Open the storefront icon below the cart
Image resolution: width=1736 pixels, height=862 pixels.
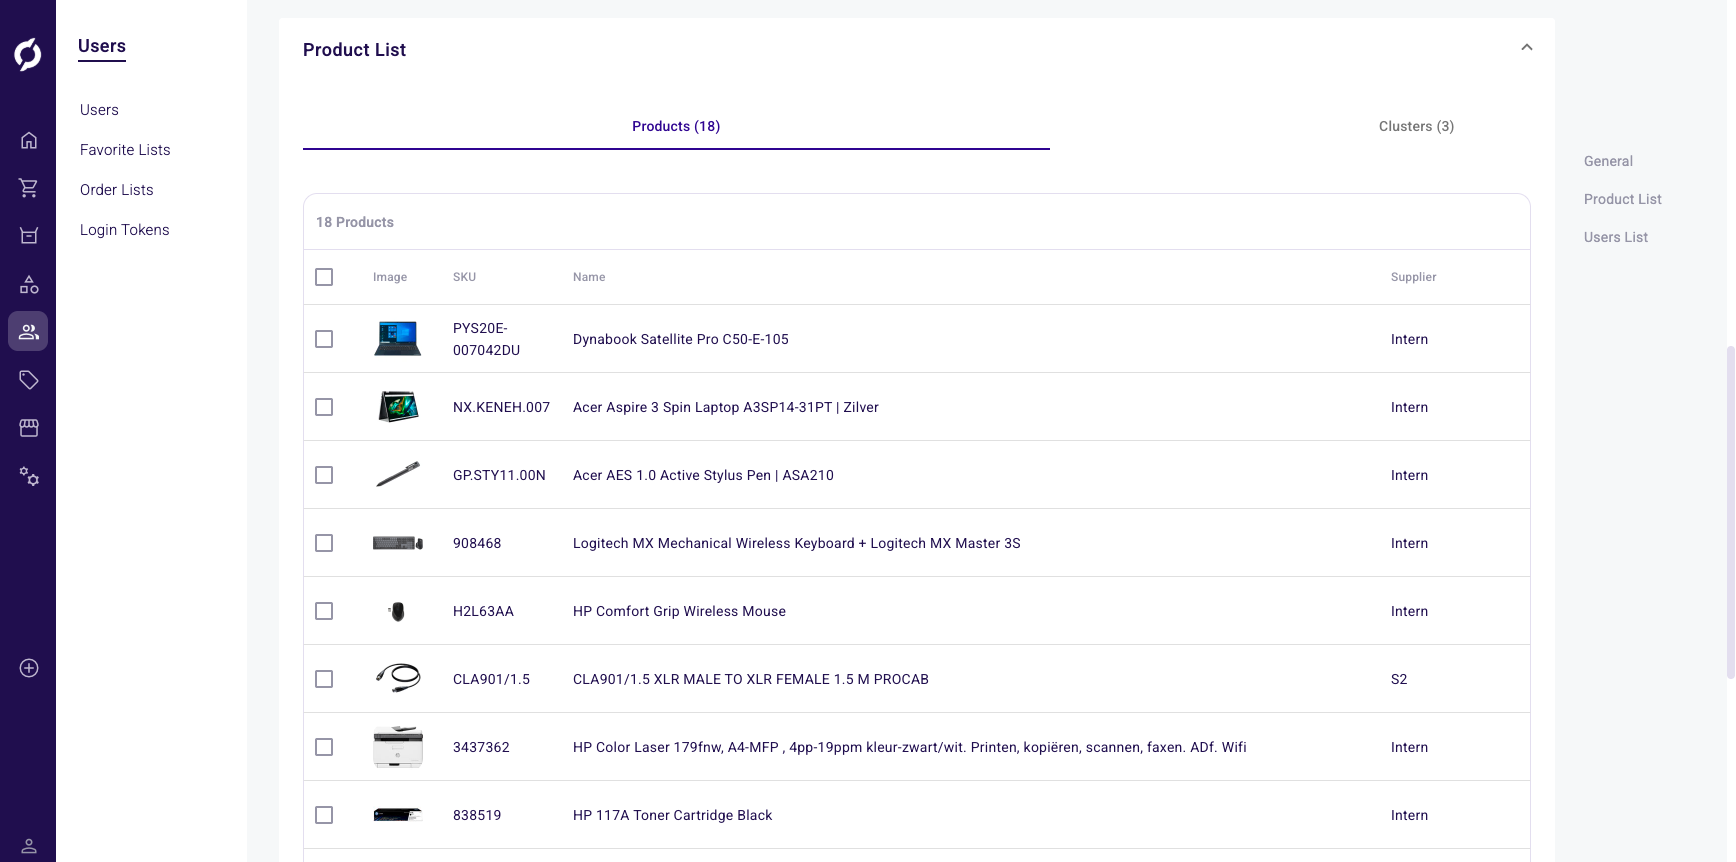point(29,236)
